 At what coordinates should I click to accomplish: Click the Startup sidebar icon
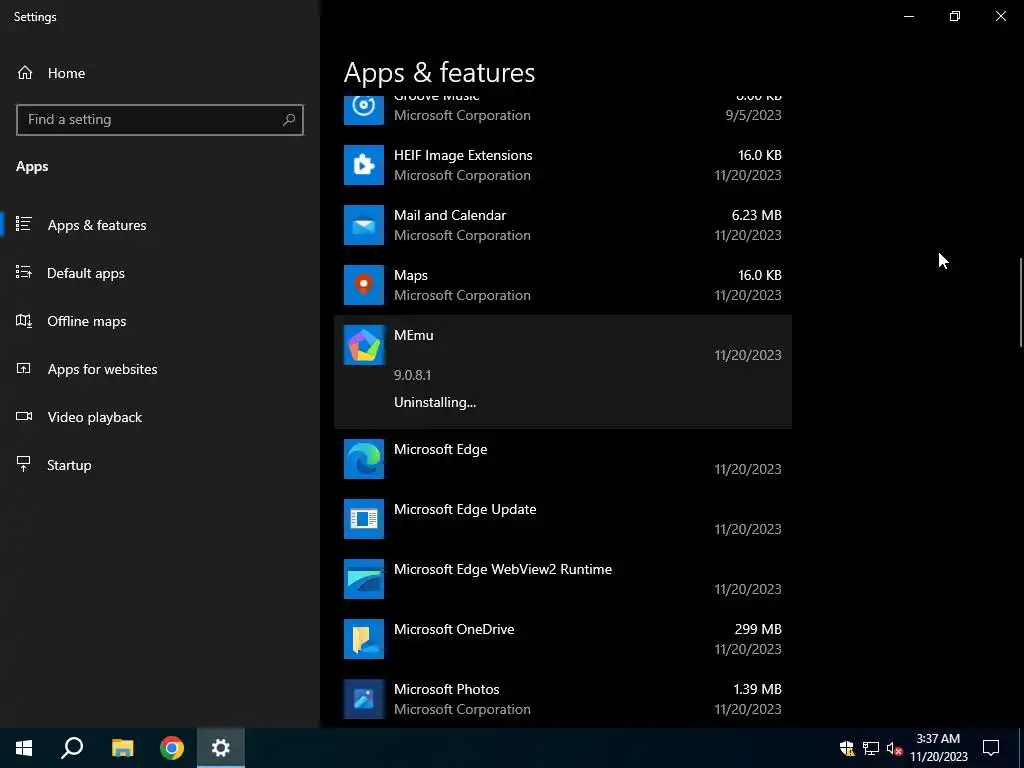point(24,464)
